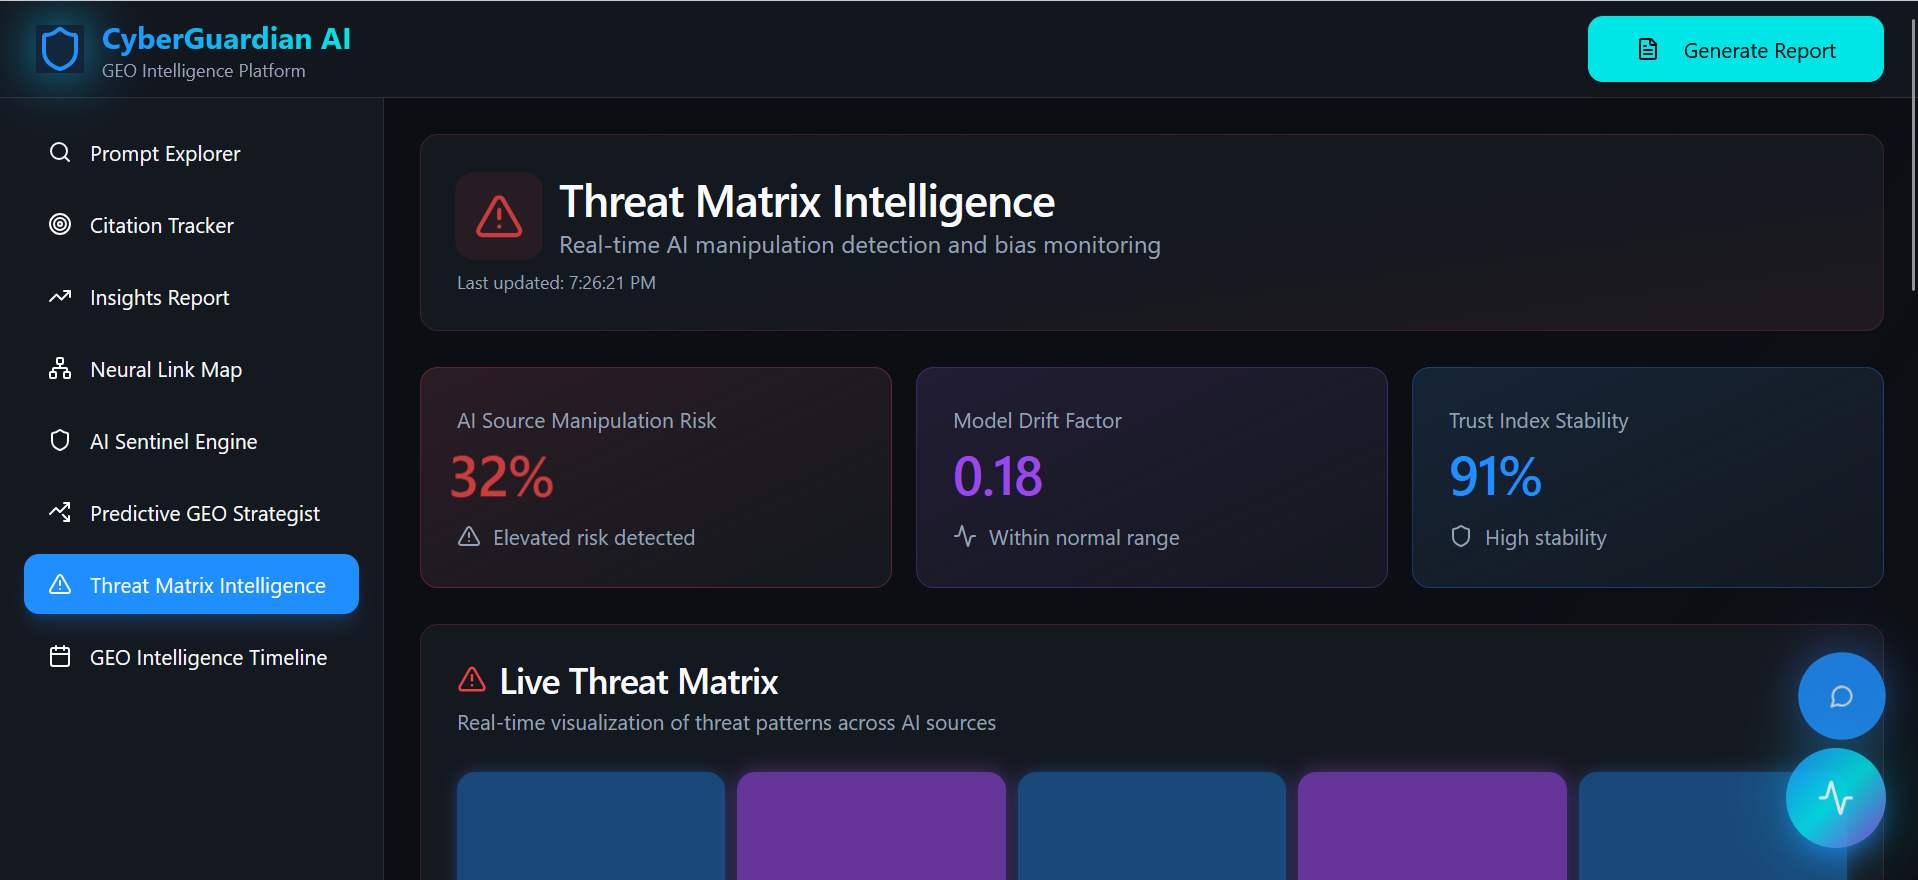Click the GEO Intelligence Platform subtitle
This screenshot has height=880, width=1918.
204,71
